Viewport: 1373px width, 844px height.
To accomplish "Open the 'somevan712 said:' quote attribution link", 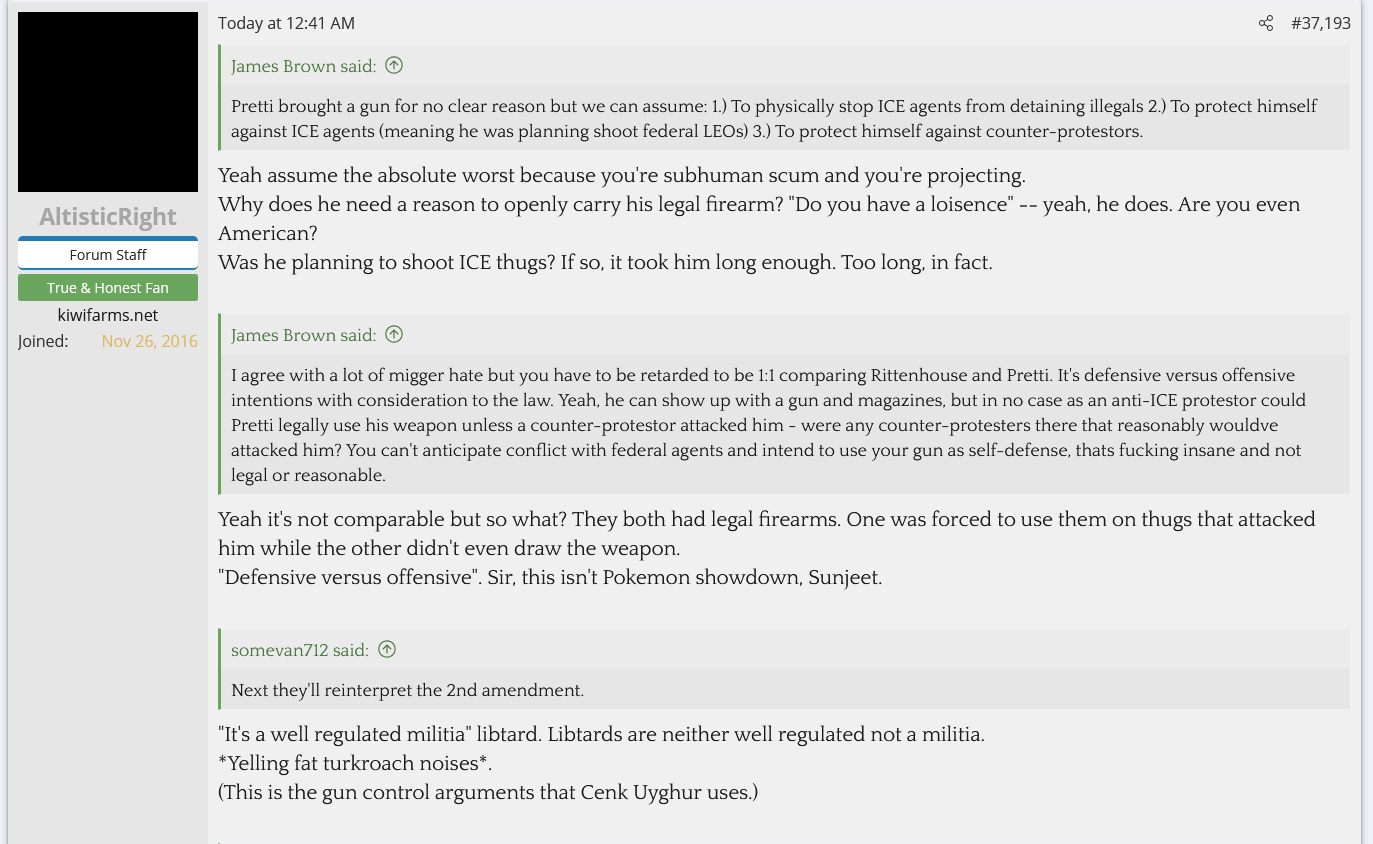I will (299, 650).
